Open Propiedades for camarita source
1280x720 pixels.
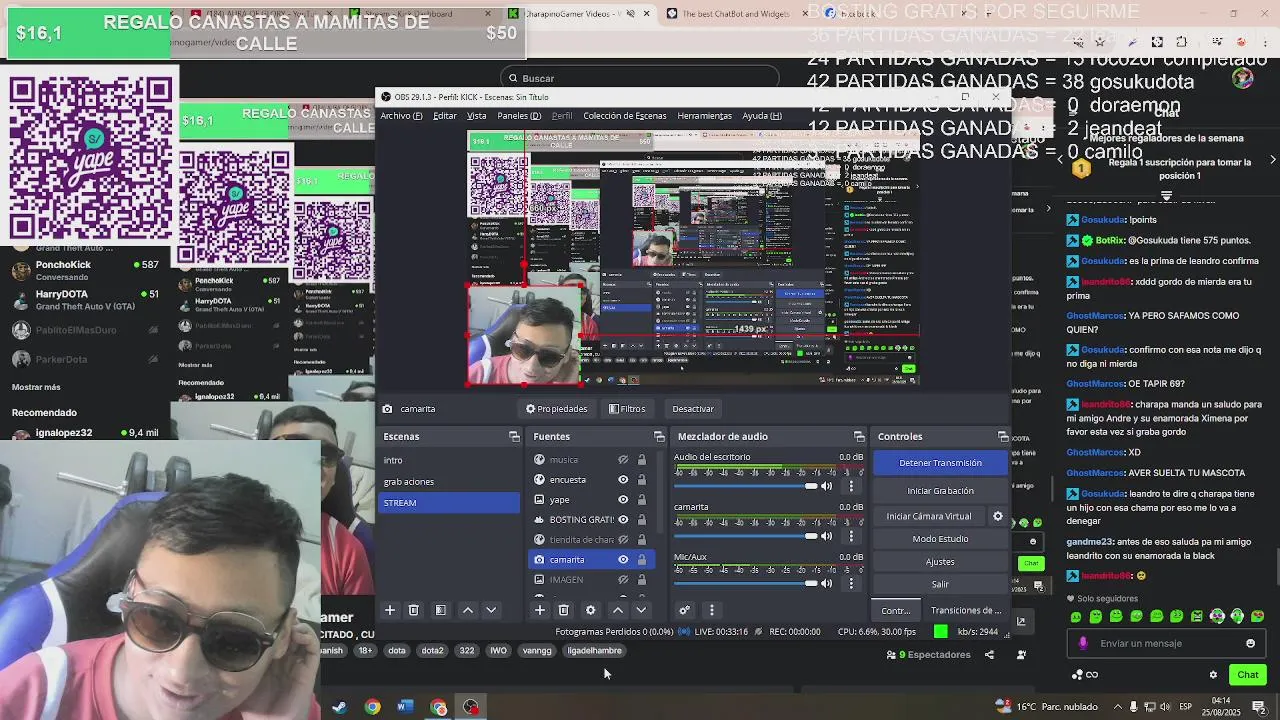tap(557, 409)
